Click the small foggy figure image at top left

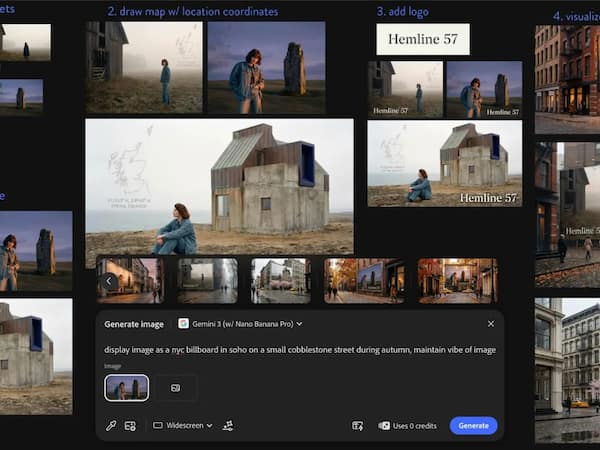25,42
